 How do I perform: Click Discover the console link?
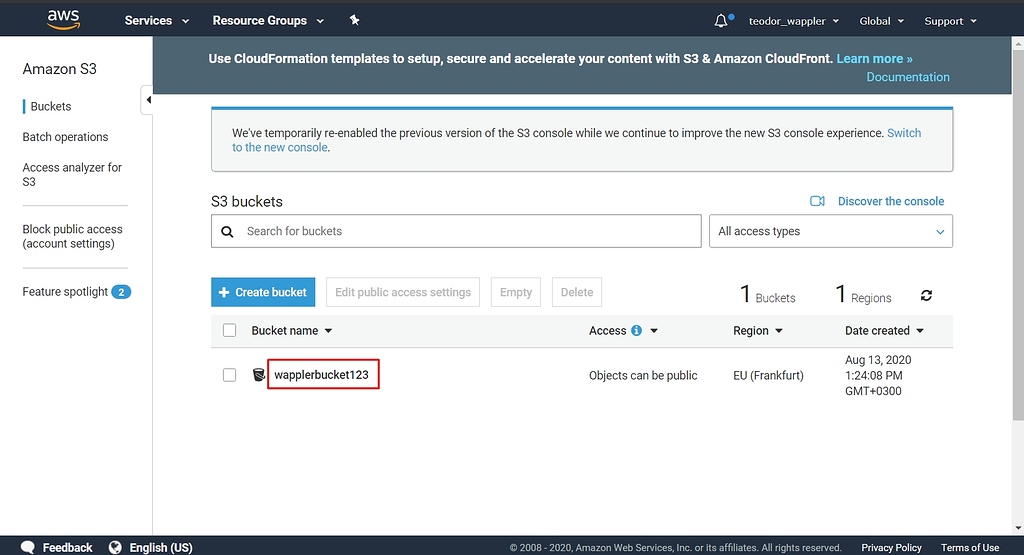coord(891,201)
